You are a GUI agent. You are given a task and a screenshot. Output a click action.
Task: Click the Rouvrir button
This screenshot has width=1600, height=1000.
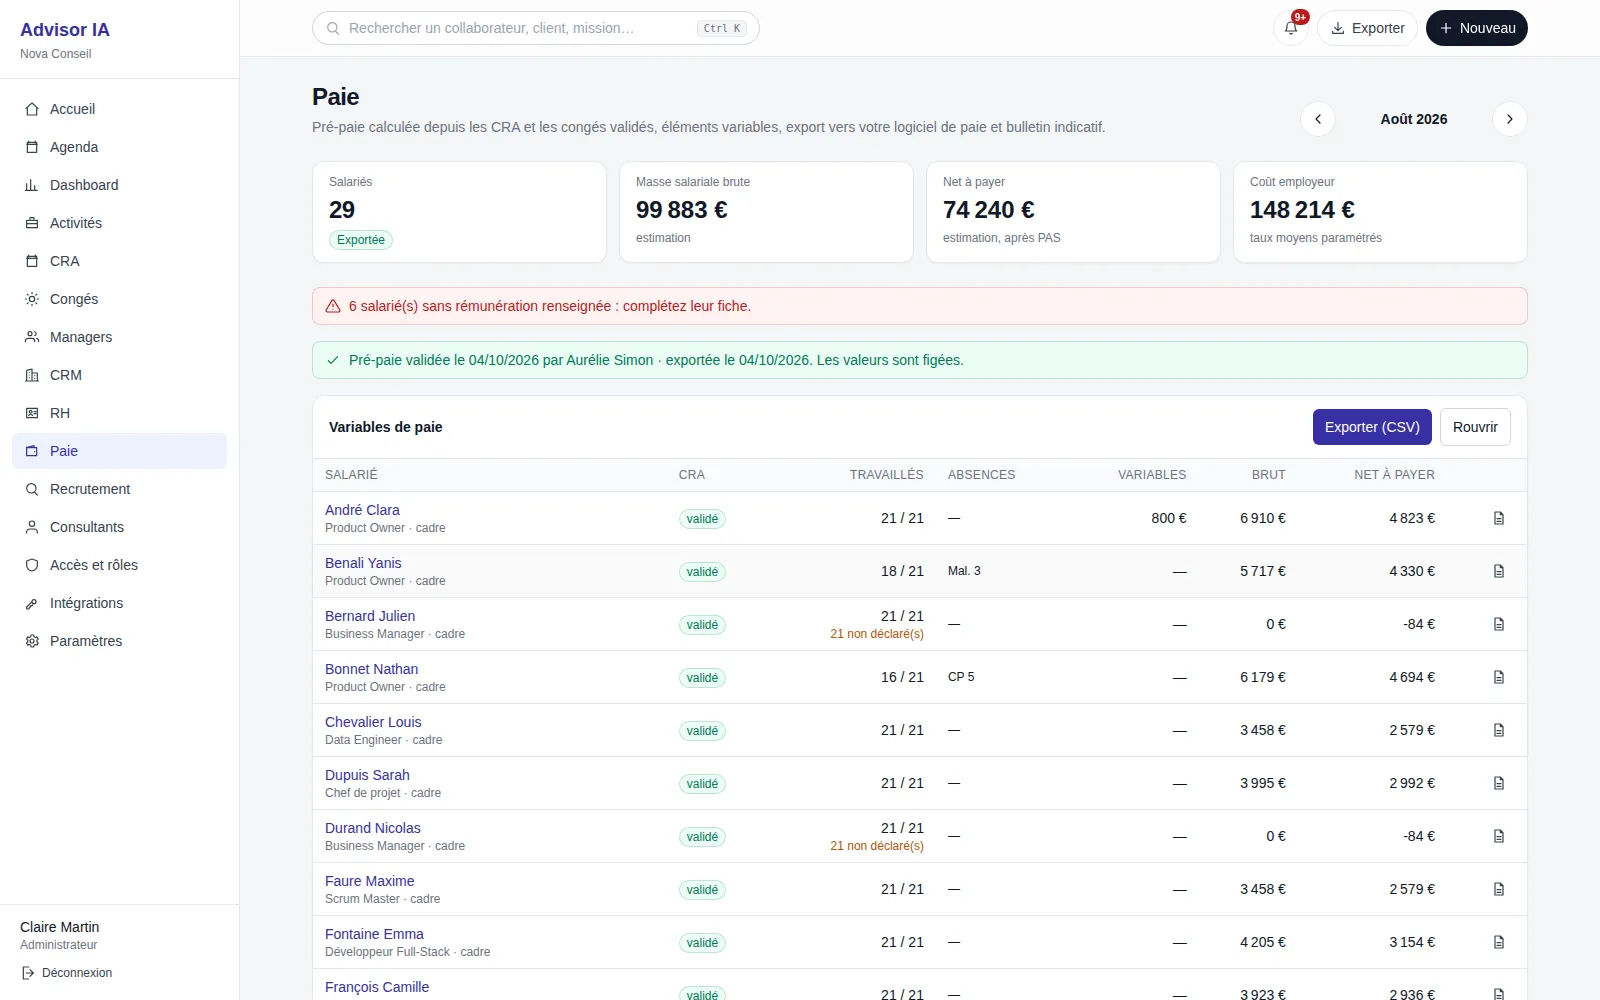point(1475,427)
